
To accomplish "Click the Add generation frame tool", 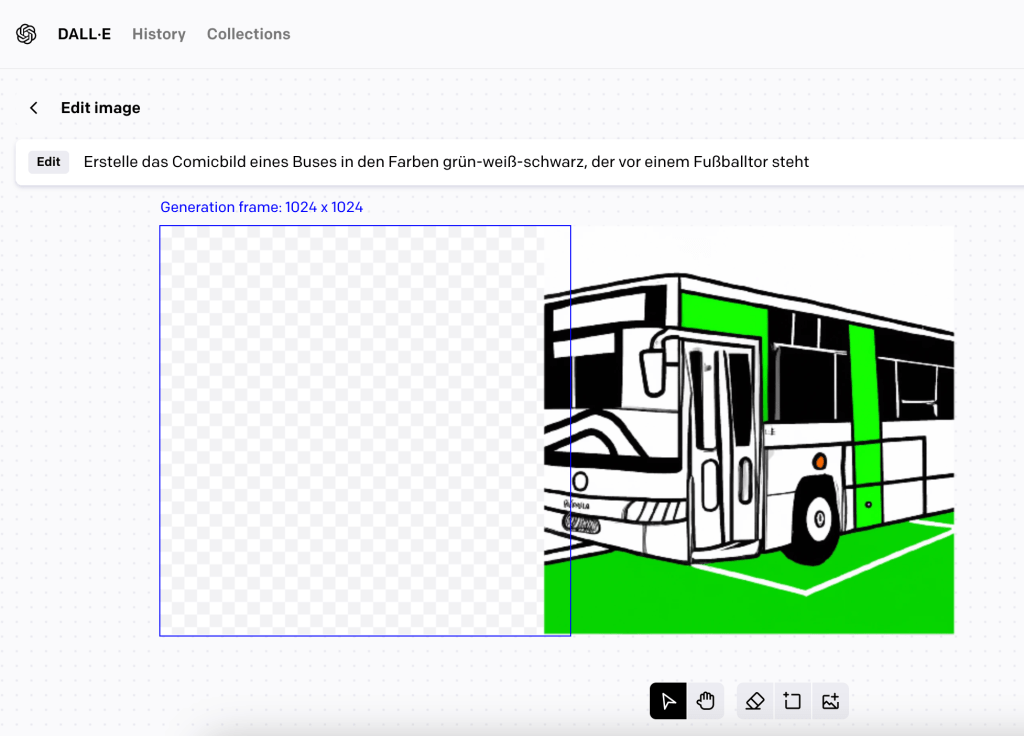I will pos(792,701).
